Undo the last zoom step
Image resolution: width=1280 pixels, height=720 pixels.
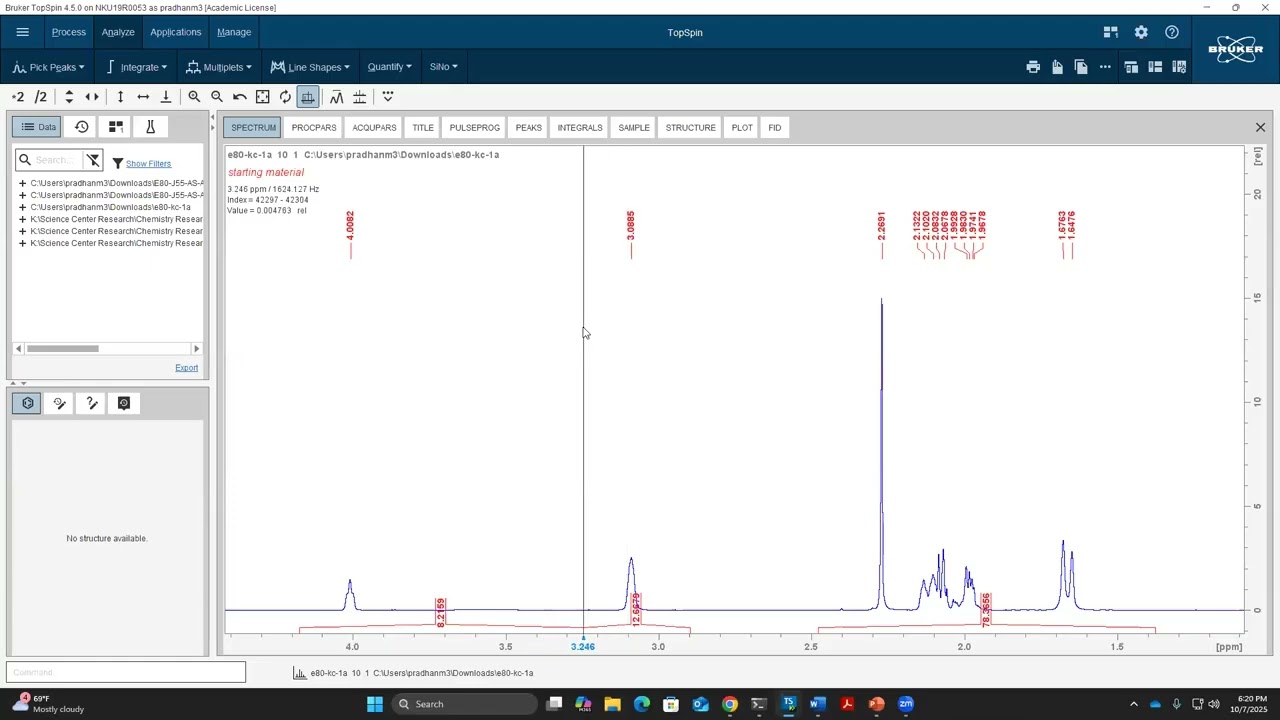coord(240,97)
